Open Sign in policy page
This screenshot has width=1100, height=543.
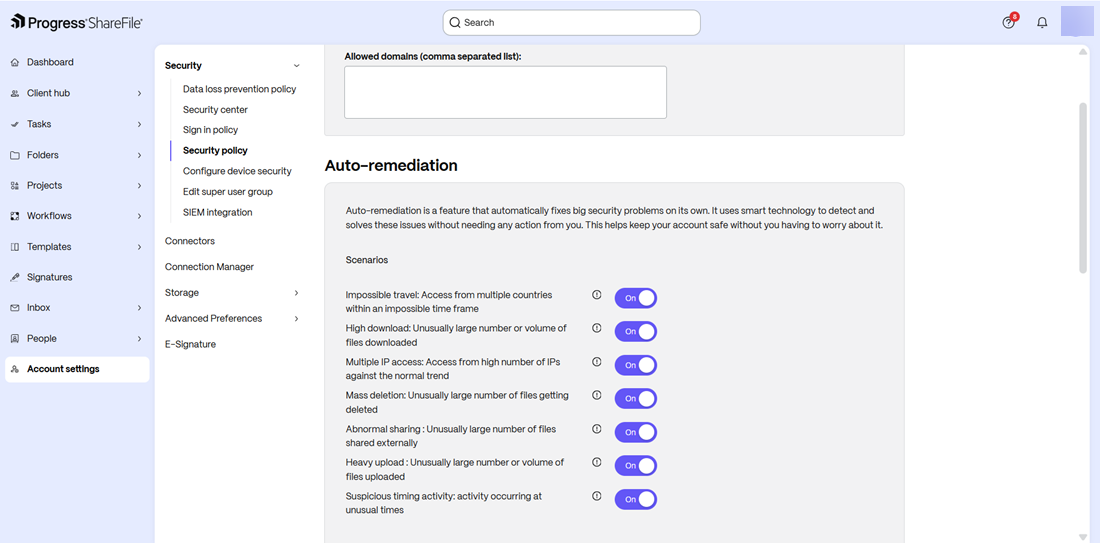click(x=210, y=130)
